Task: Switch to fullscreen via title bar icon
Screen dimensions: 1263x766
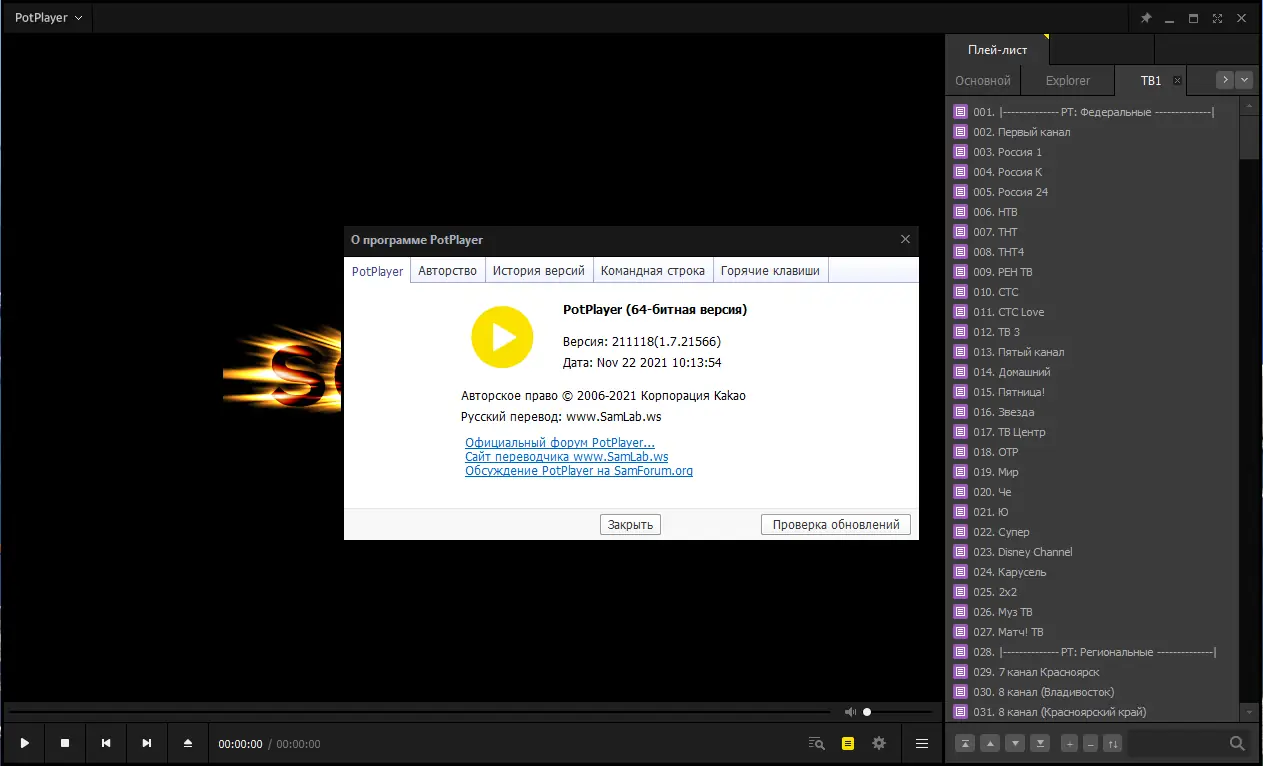Action: pos(1217,18)
